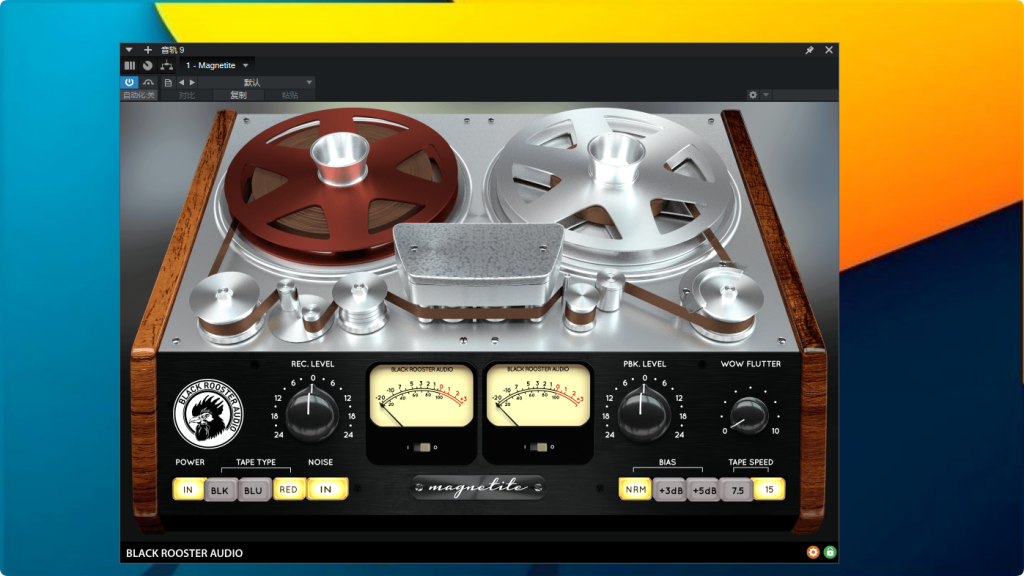Add a new insert with plus icon

(148, 50)
